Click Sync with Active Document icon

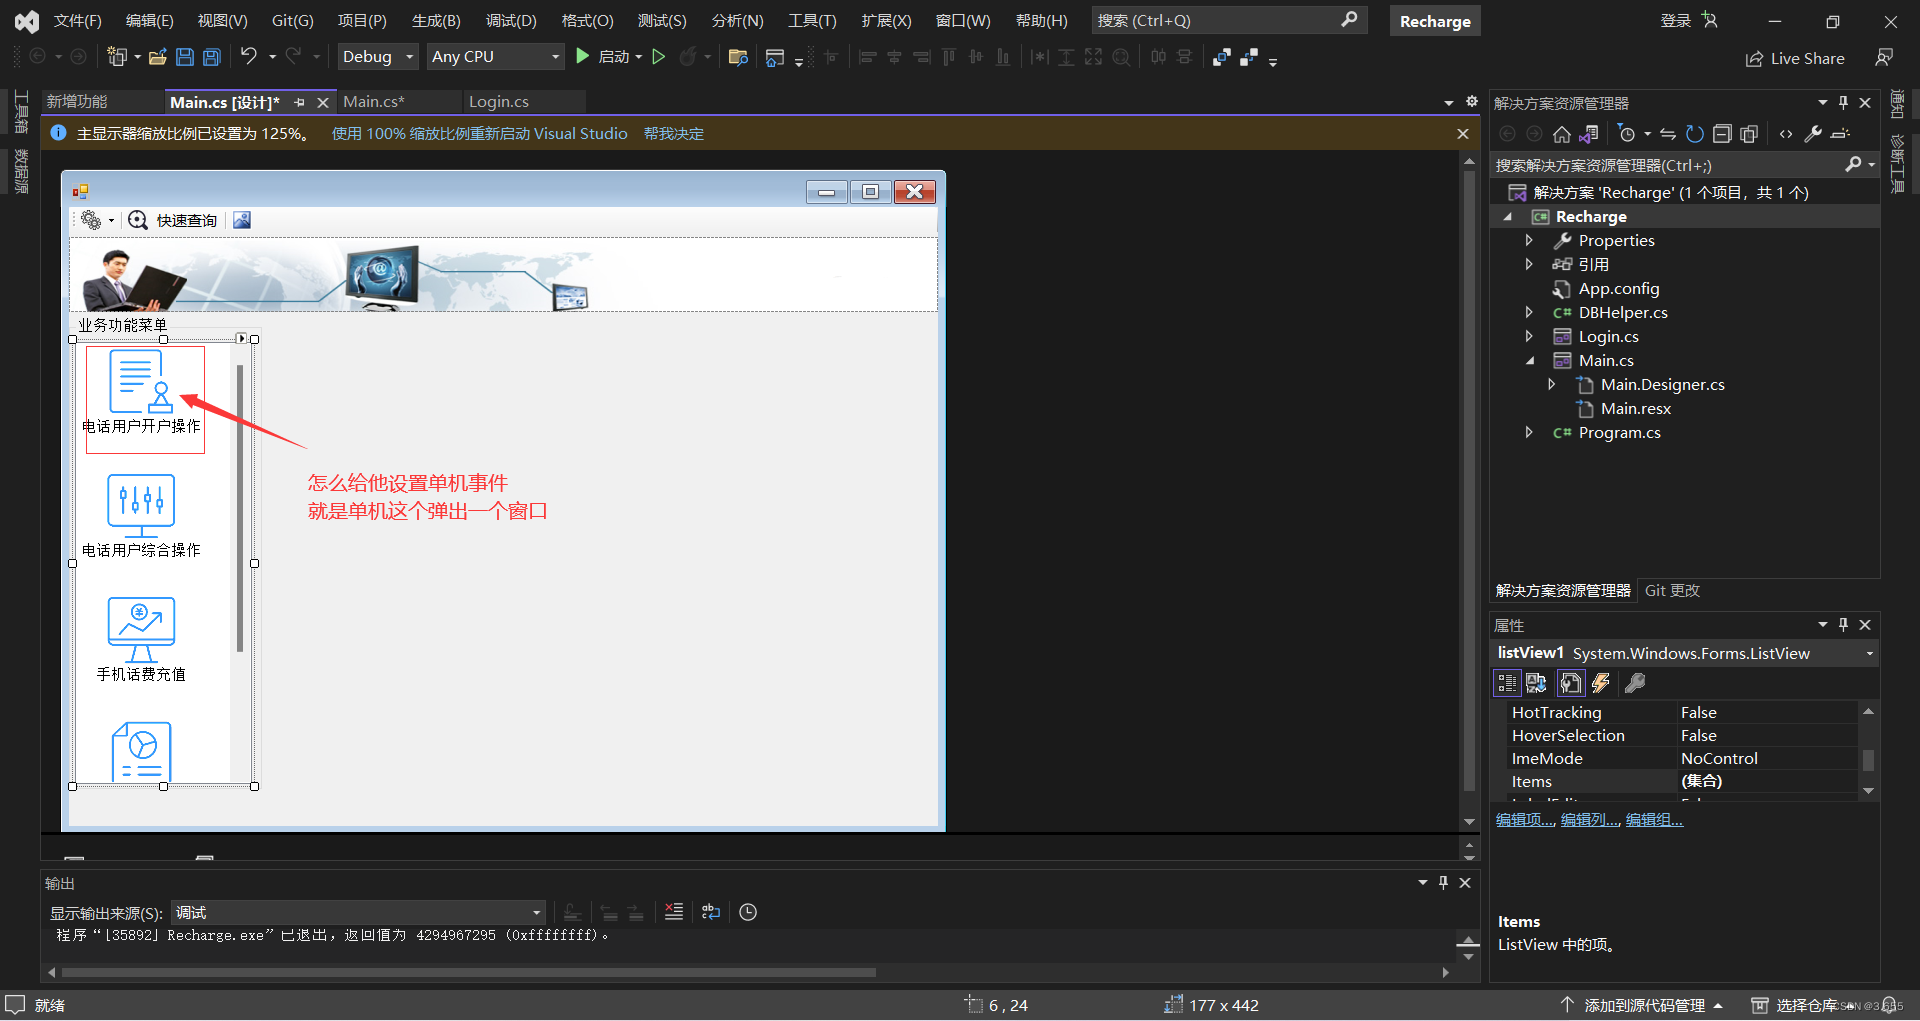click(1668, 134)
